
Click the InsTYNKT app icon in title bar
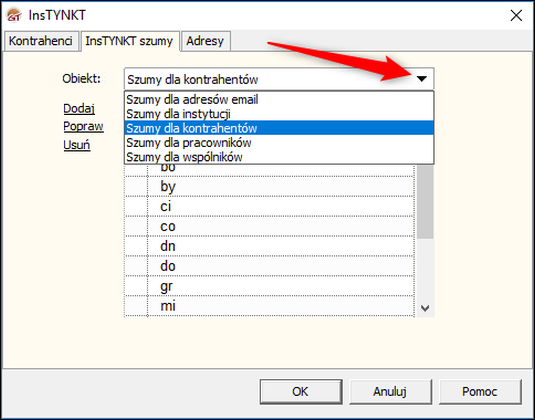tap(14, 15)
